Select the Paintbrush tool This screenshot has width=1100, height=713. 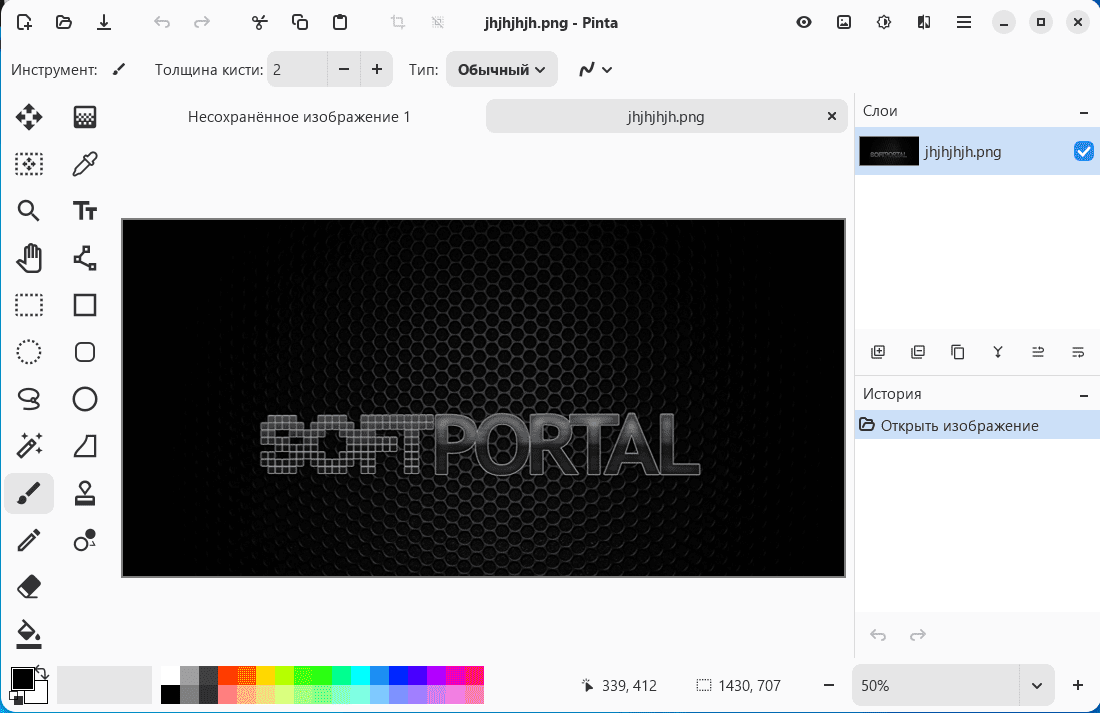tap(29, 493)
